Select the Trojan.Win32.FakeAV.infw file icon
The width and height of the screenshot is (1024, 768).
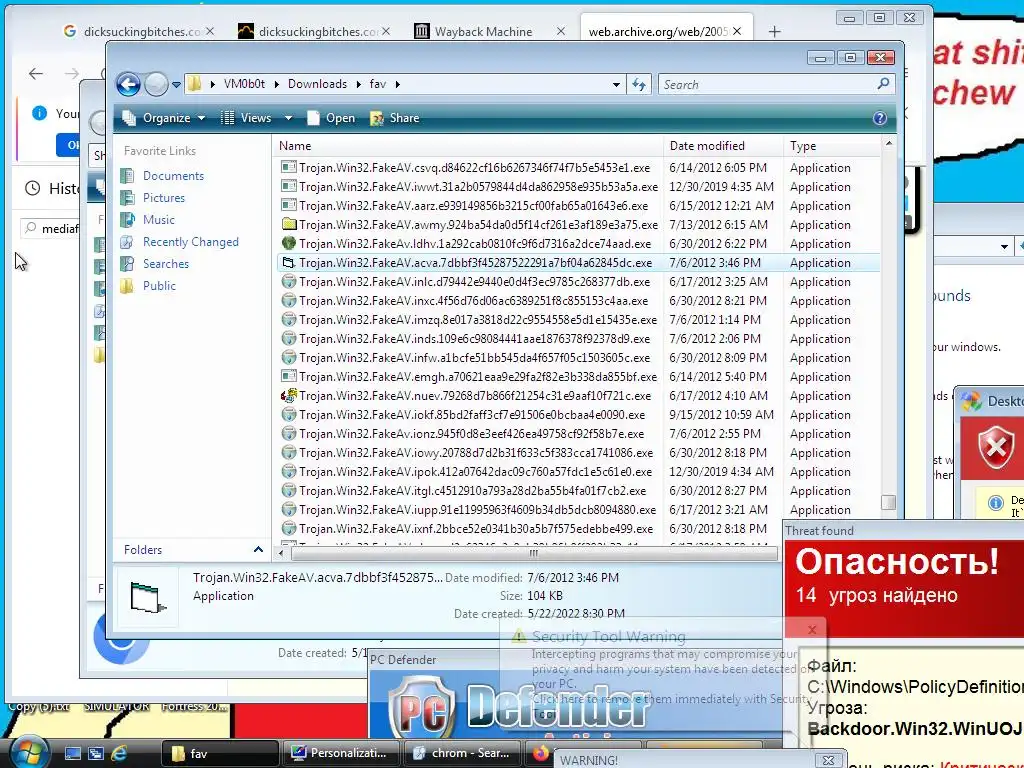point(289,357)
